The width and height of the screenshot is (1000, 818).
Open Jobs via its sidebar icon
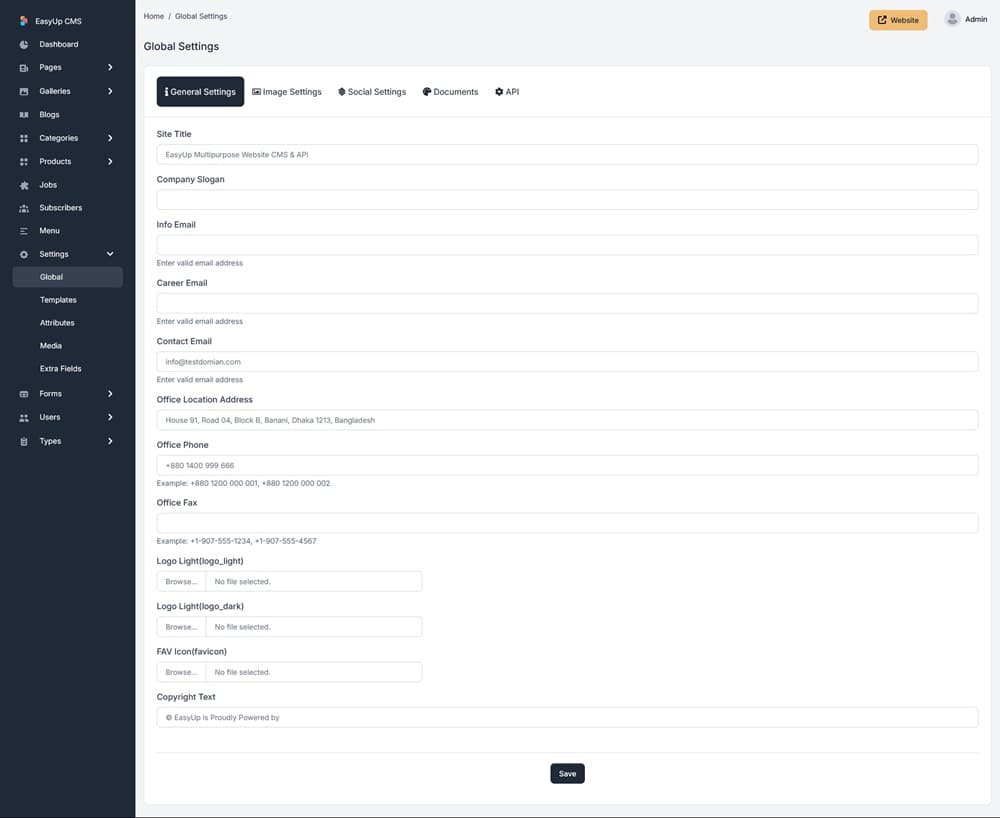[24, 185]
